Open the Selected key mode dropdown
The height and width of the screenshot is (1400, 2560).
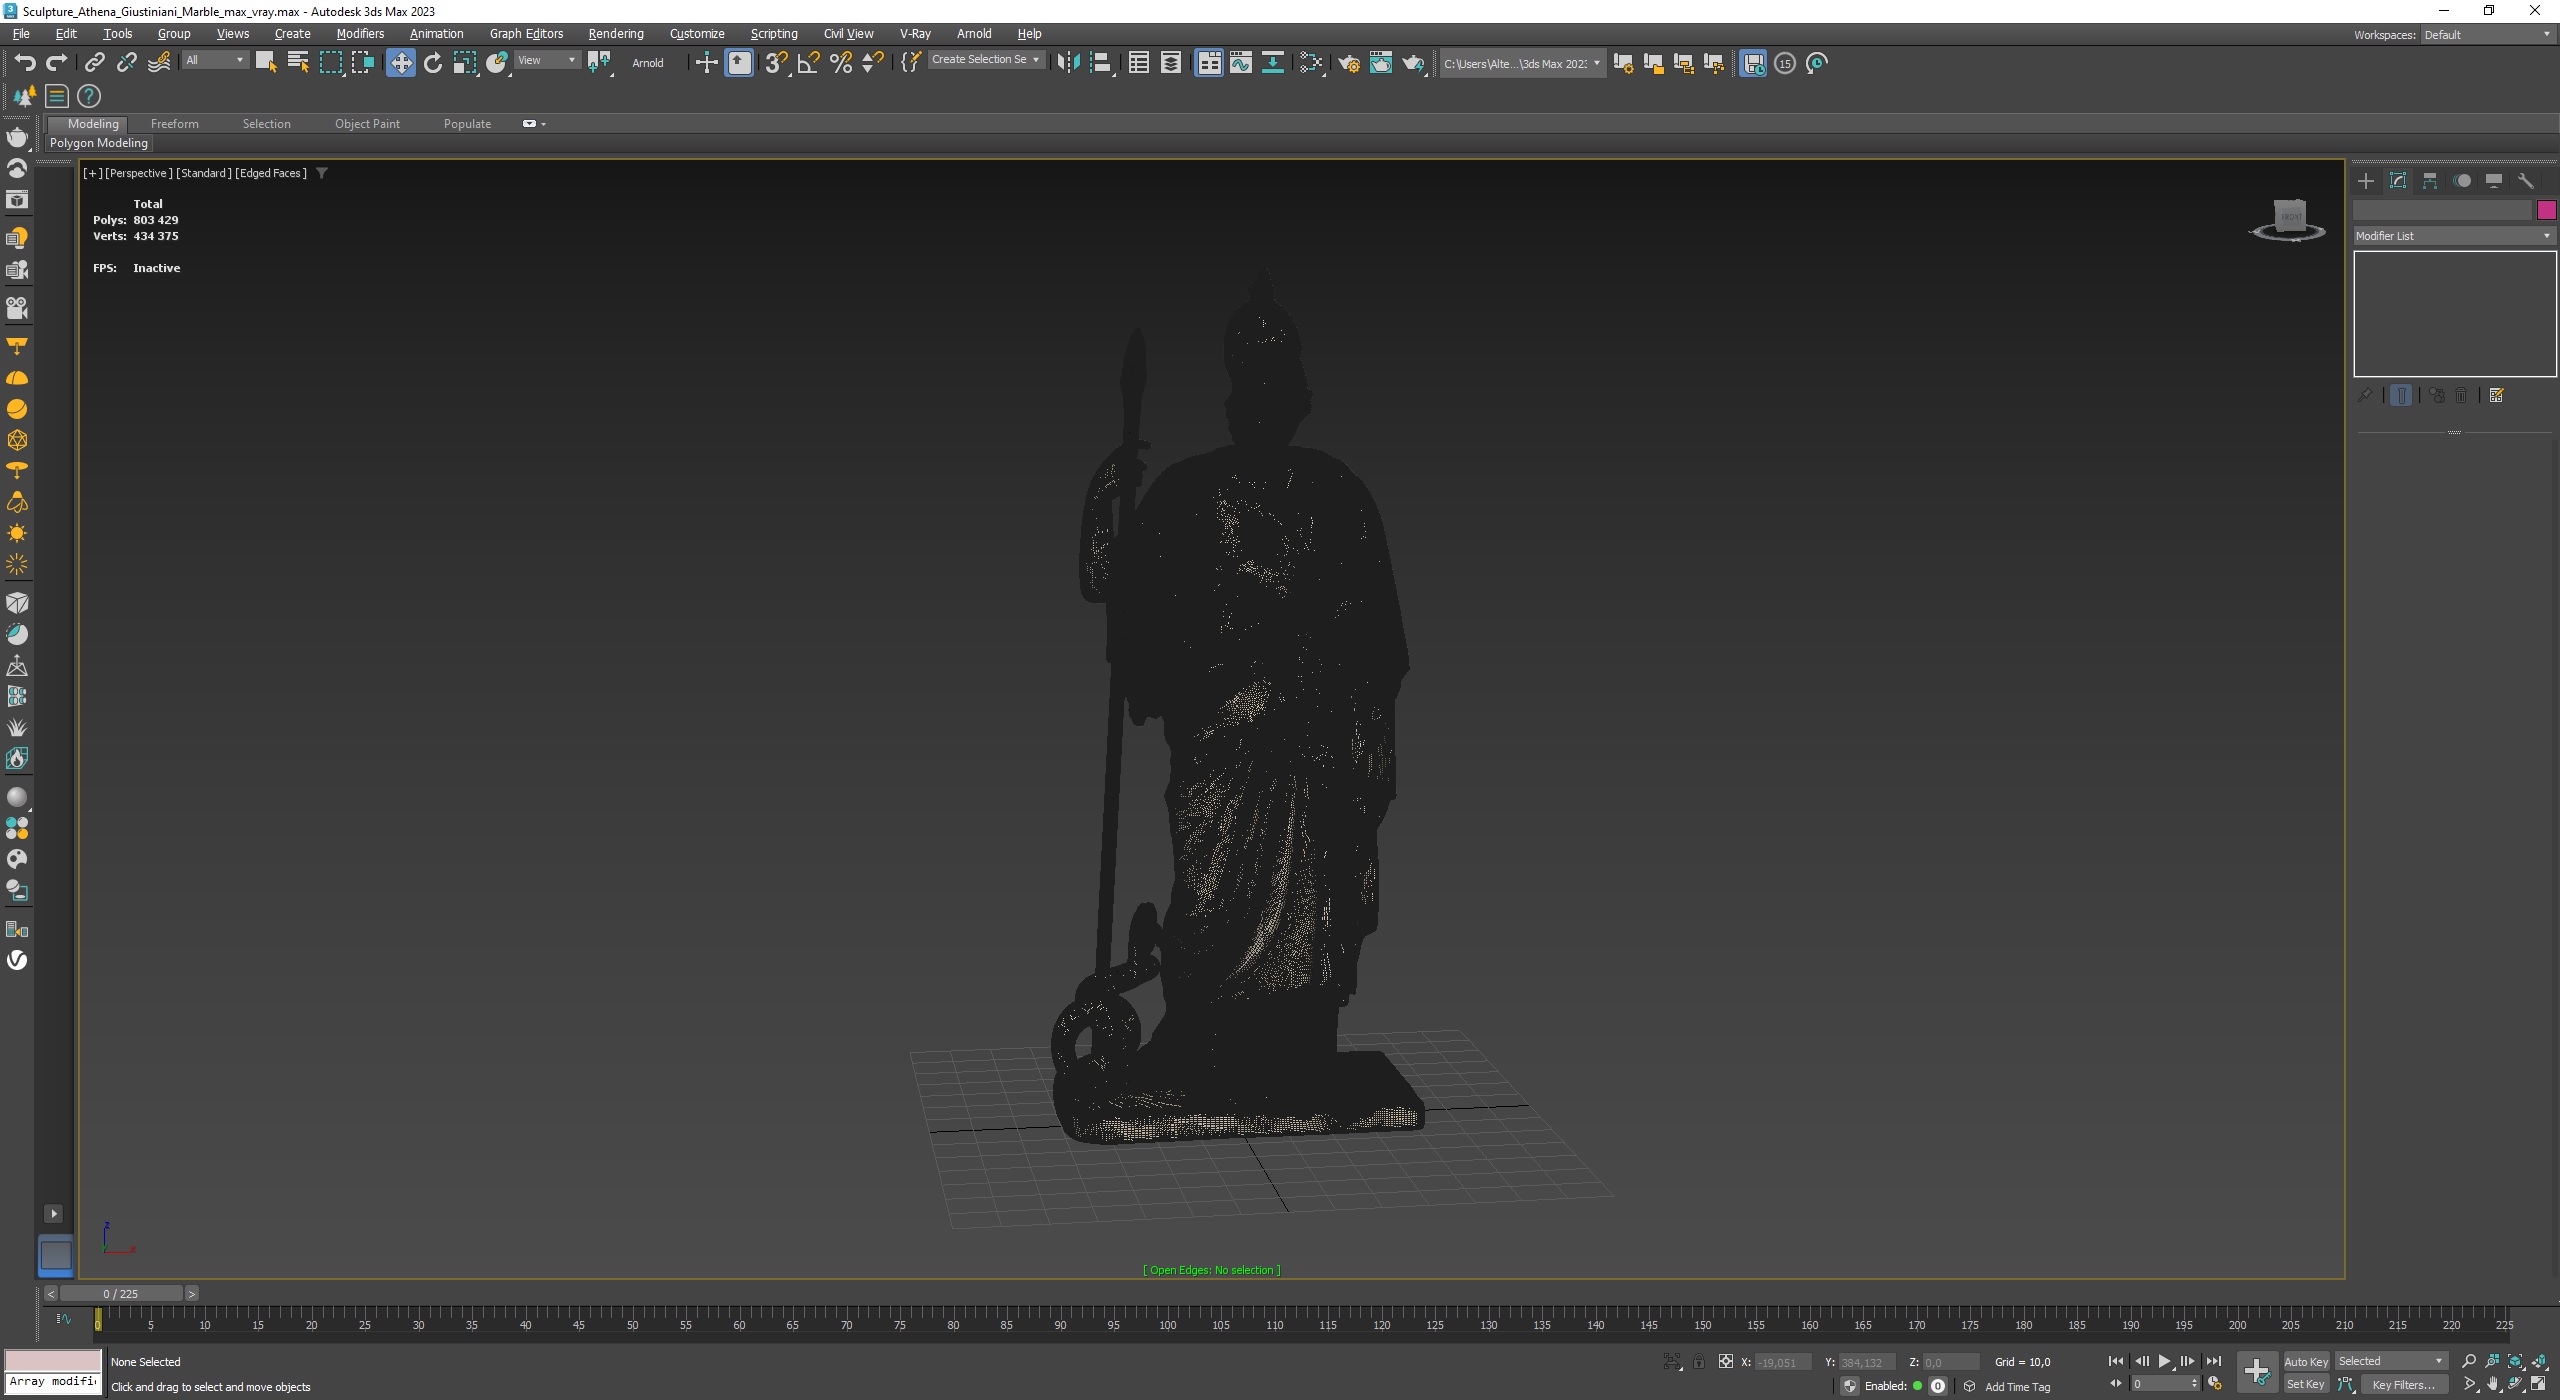[2391, 1361]
